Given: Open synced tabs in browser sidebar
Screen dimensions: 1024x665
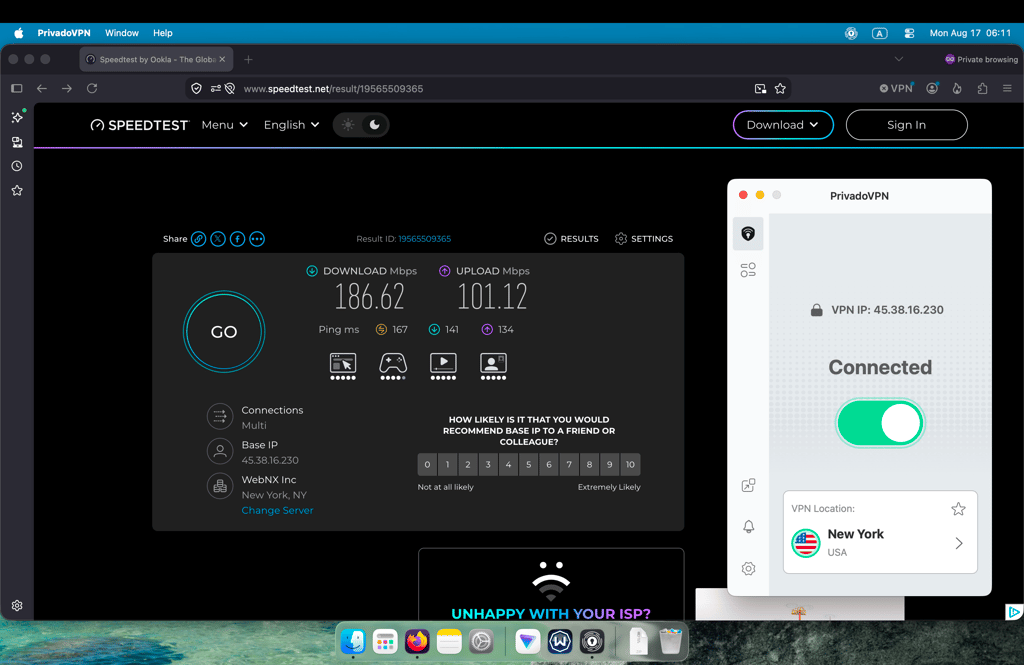Looking at the screenshot, I should 17,142.
